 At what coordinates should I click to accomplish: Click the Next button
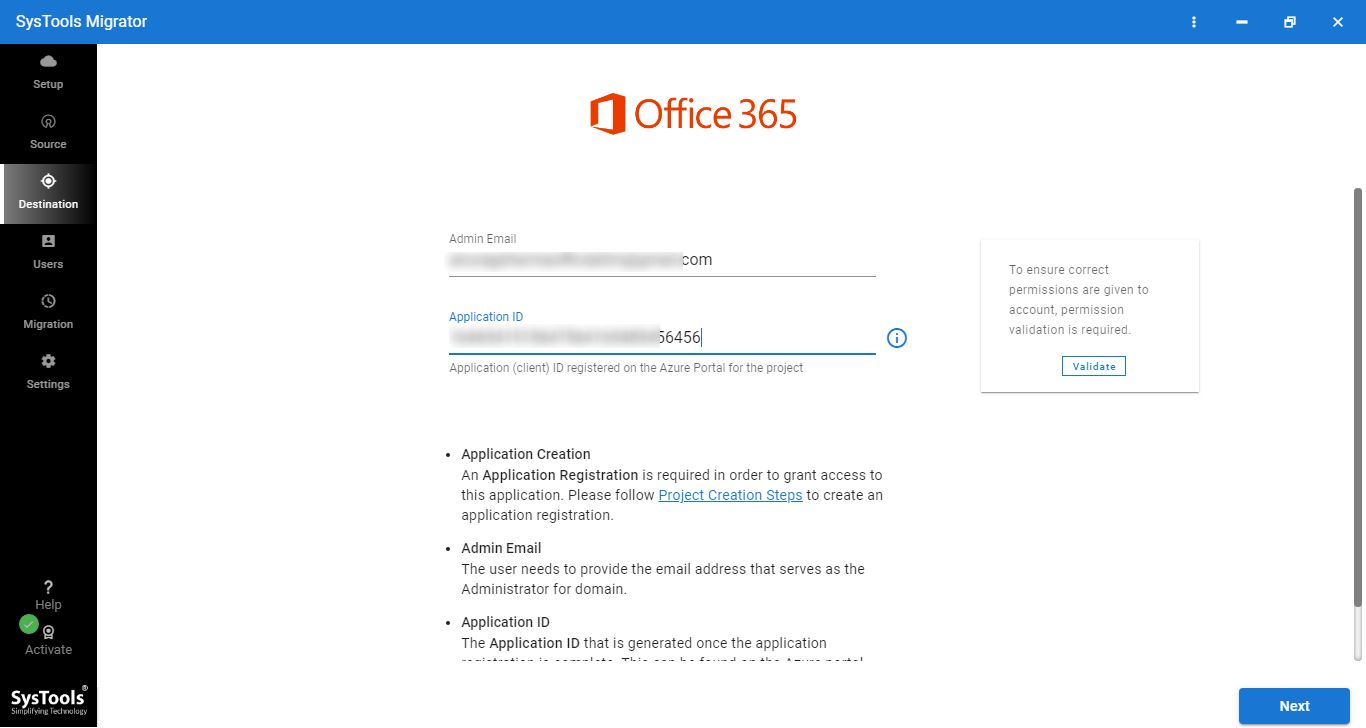(1294, 706)
